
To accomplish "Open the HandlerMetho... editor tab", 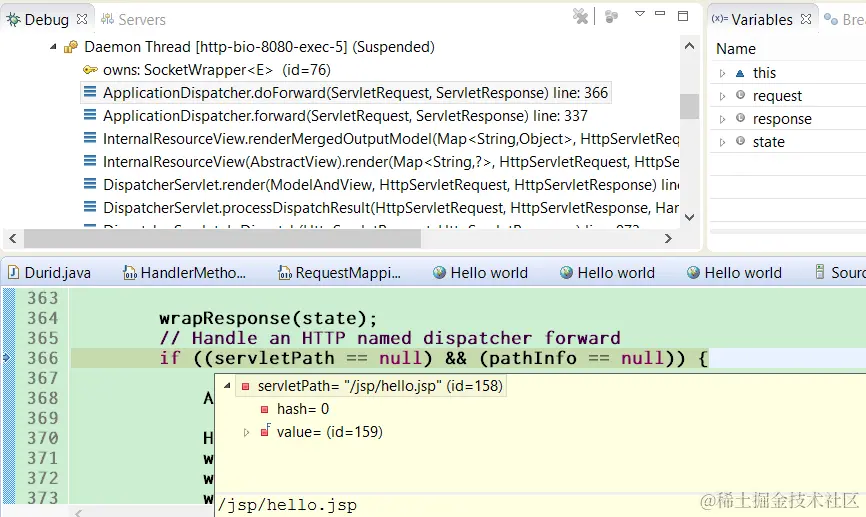I will (x=184, y=273).
